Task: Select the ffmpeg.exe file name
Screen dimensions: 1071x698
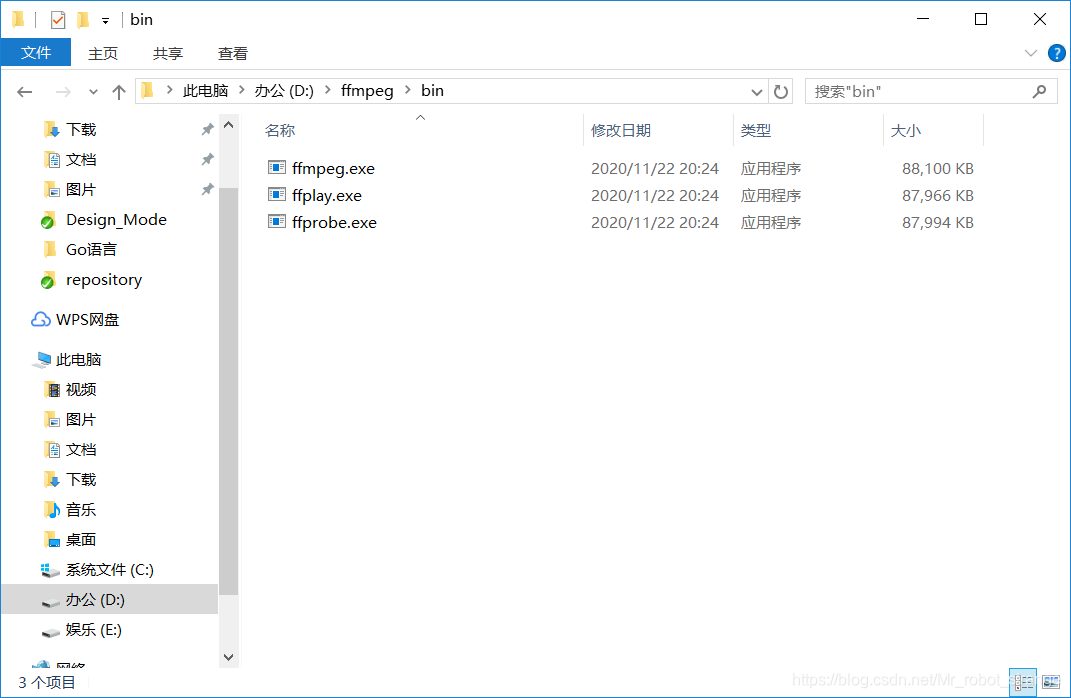Action: (x=333, y=169)
